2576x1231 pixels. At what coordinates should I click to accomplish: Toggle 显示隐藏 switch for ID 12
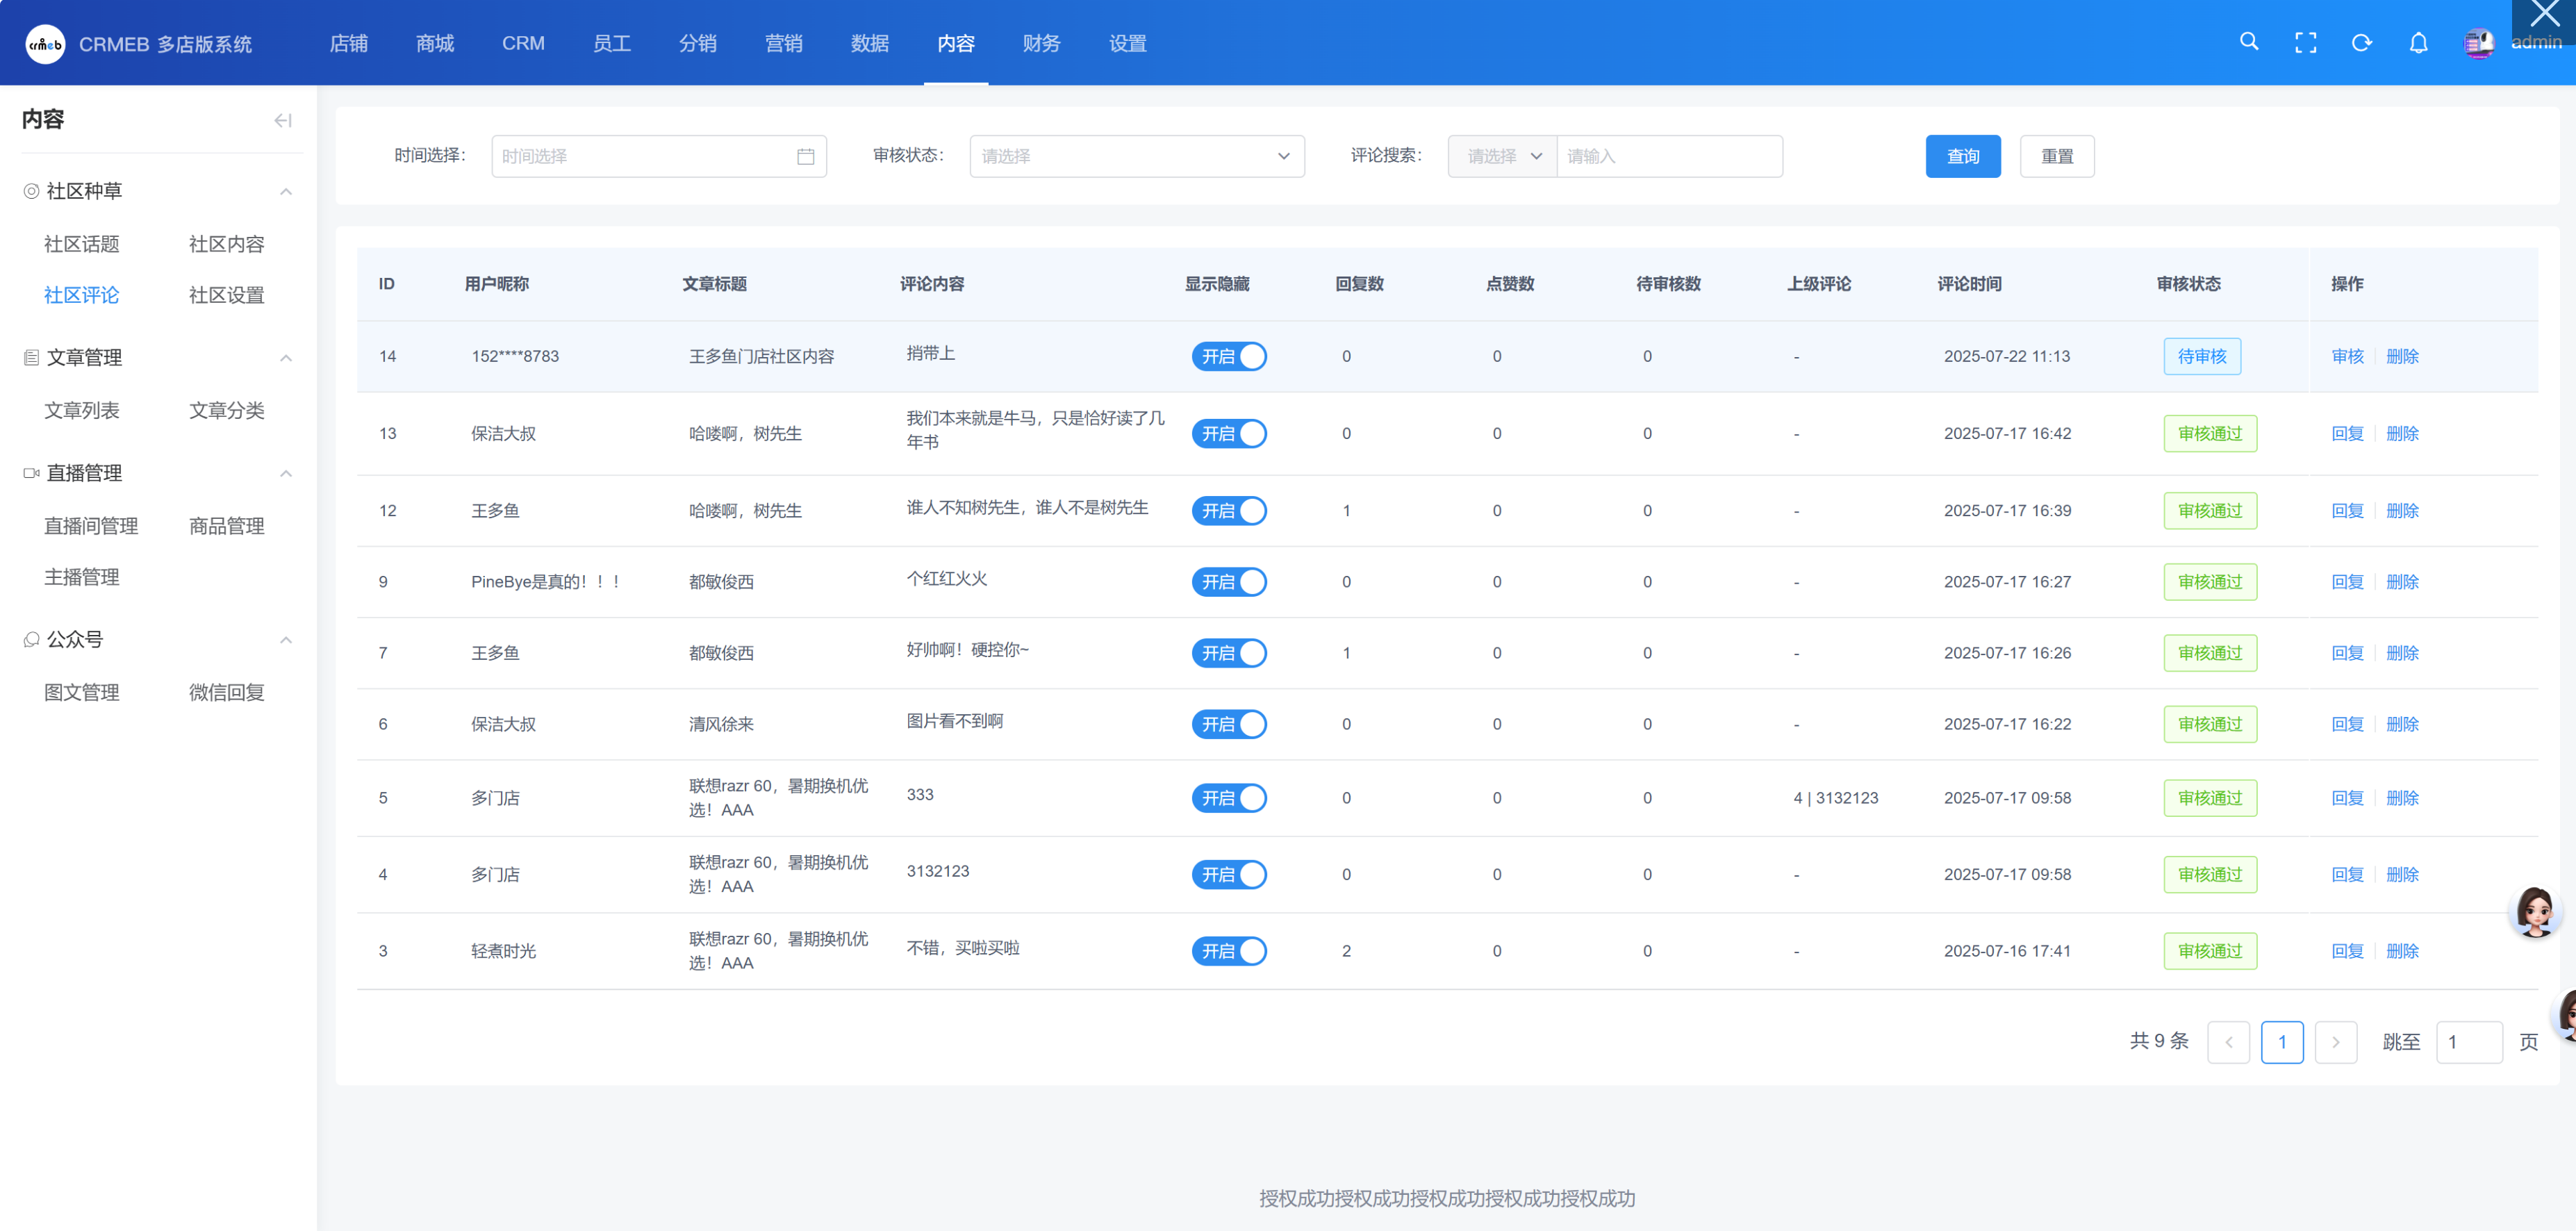point(1228,510)
